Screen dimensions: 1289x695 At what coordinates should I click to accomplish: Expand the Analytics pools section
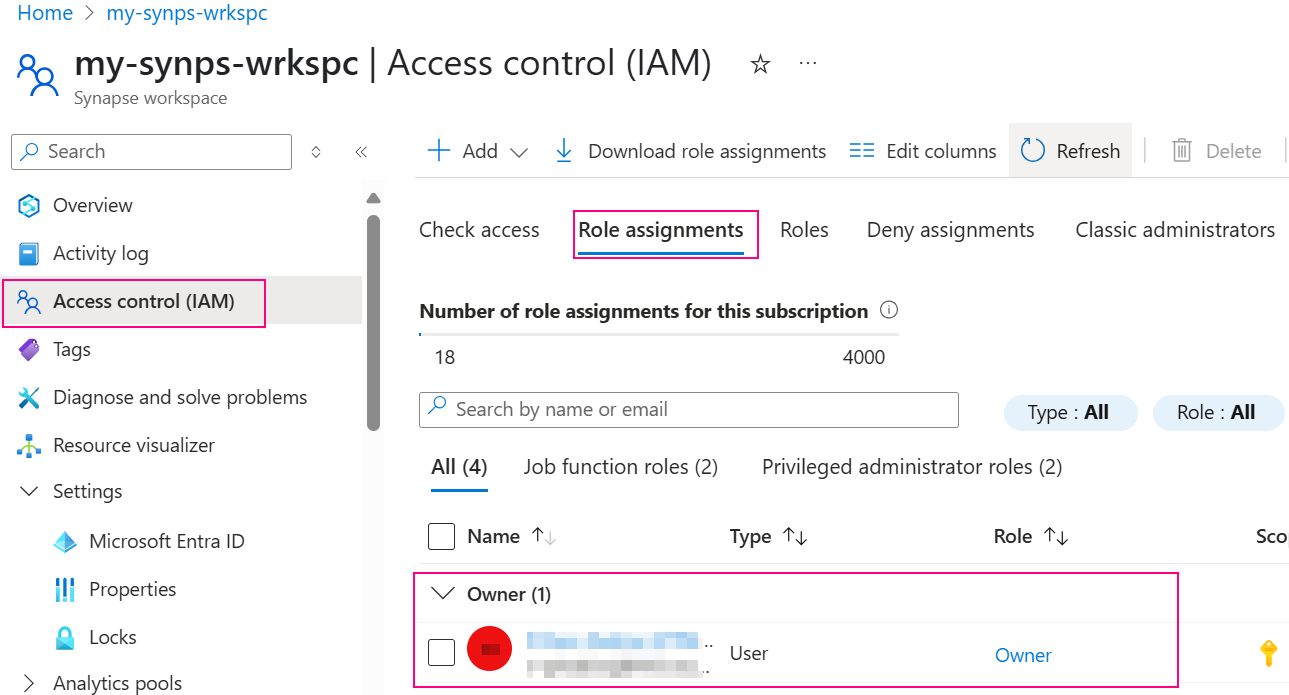click(x=31, y=684)
